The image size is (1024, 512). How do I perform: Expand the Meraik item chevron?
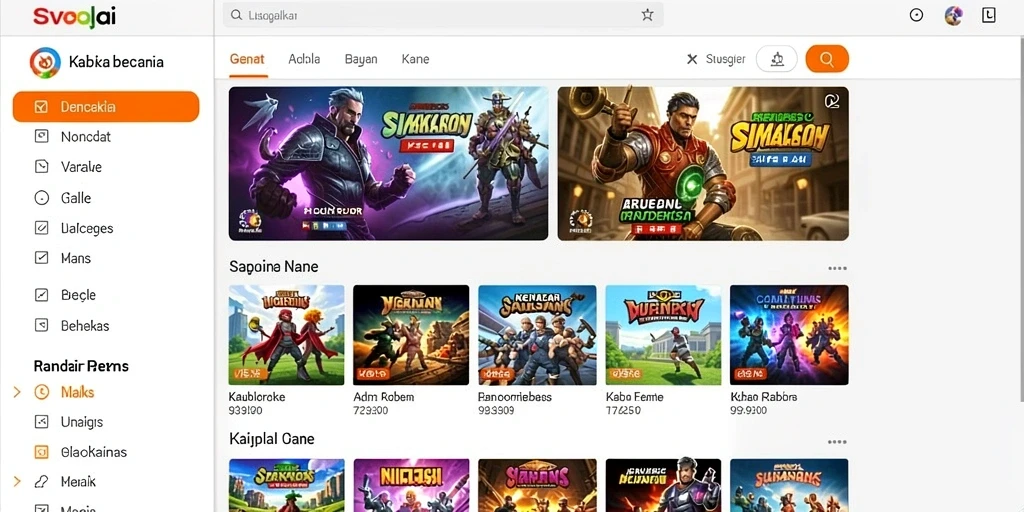point(17,481)
